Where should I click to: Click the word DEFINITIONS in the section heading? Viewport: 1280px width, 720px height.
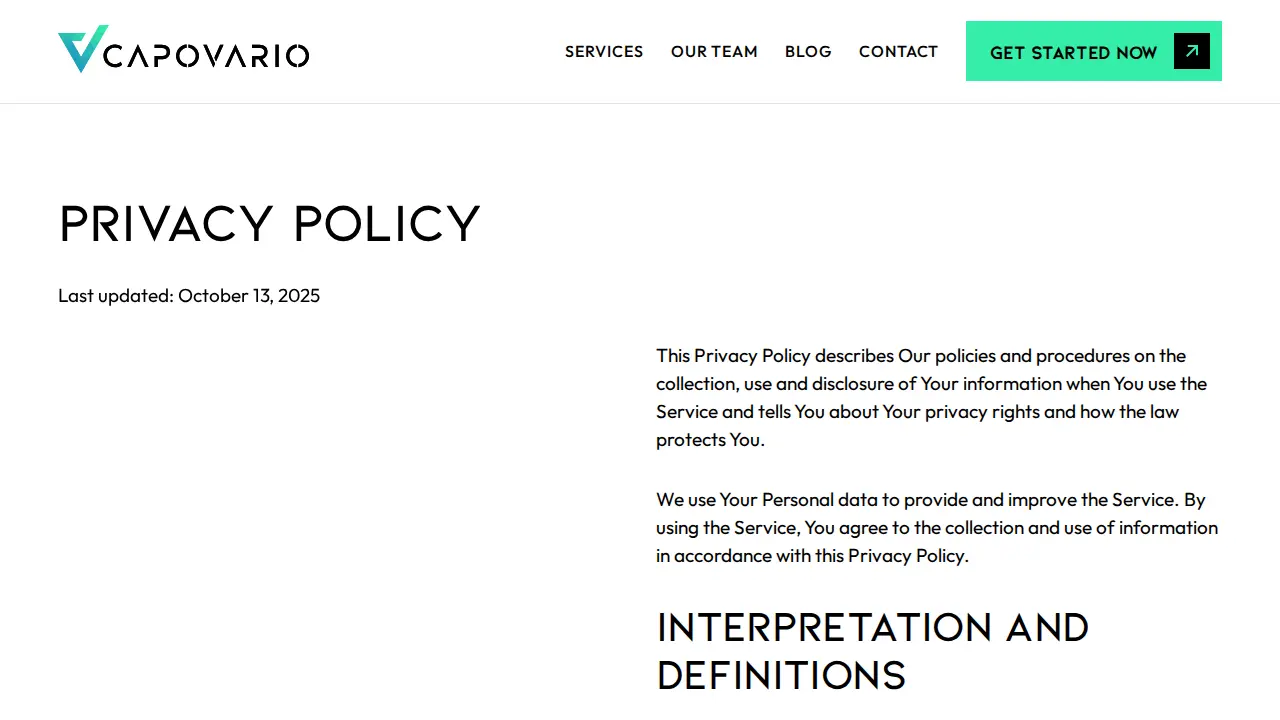point(781,676)
